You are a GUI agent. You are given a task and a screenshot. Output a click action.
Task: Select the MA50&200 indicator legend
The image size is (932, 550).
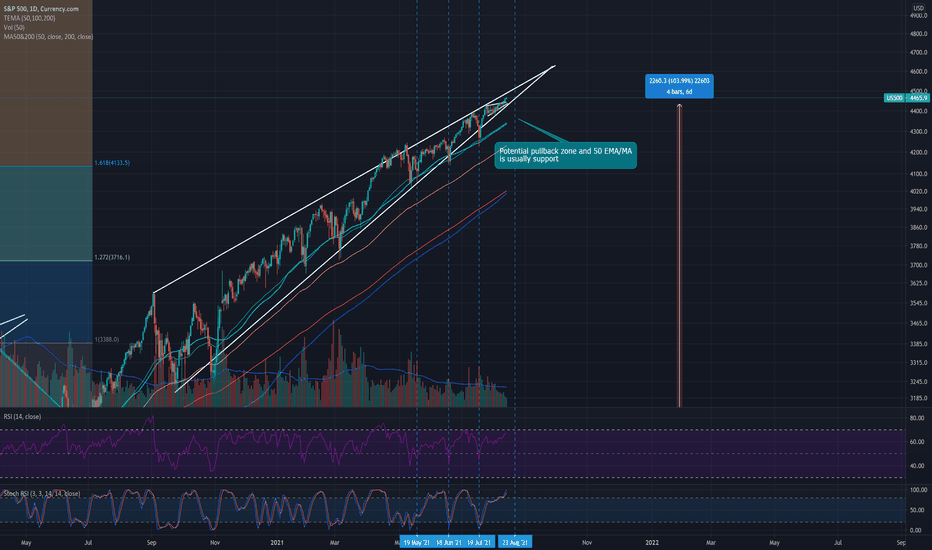pos(48,37)
